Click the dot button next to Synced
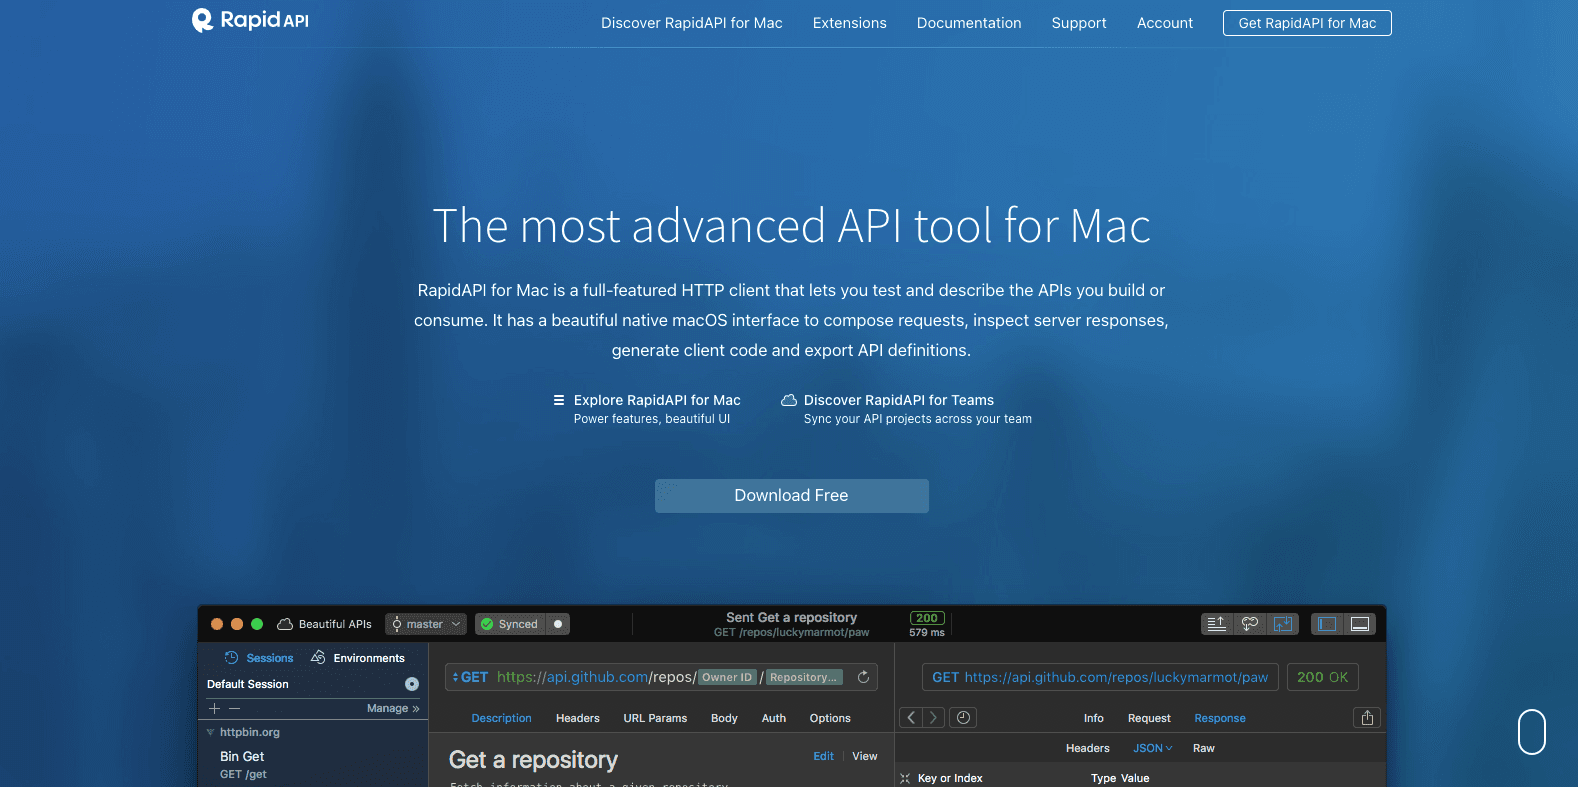This screenshot has height=787, width=1578. pyautogui.click(x=558, y=624)
